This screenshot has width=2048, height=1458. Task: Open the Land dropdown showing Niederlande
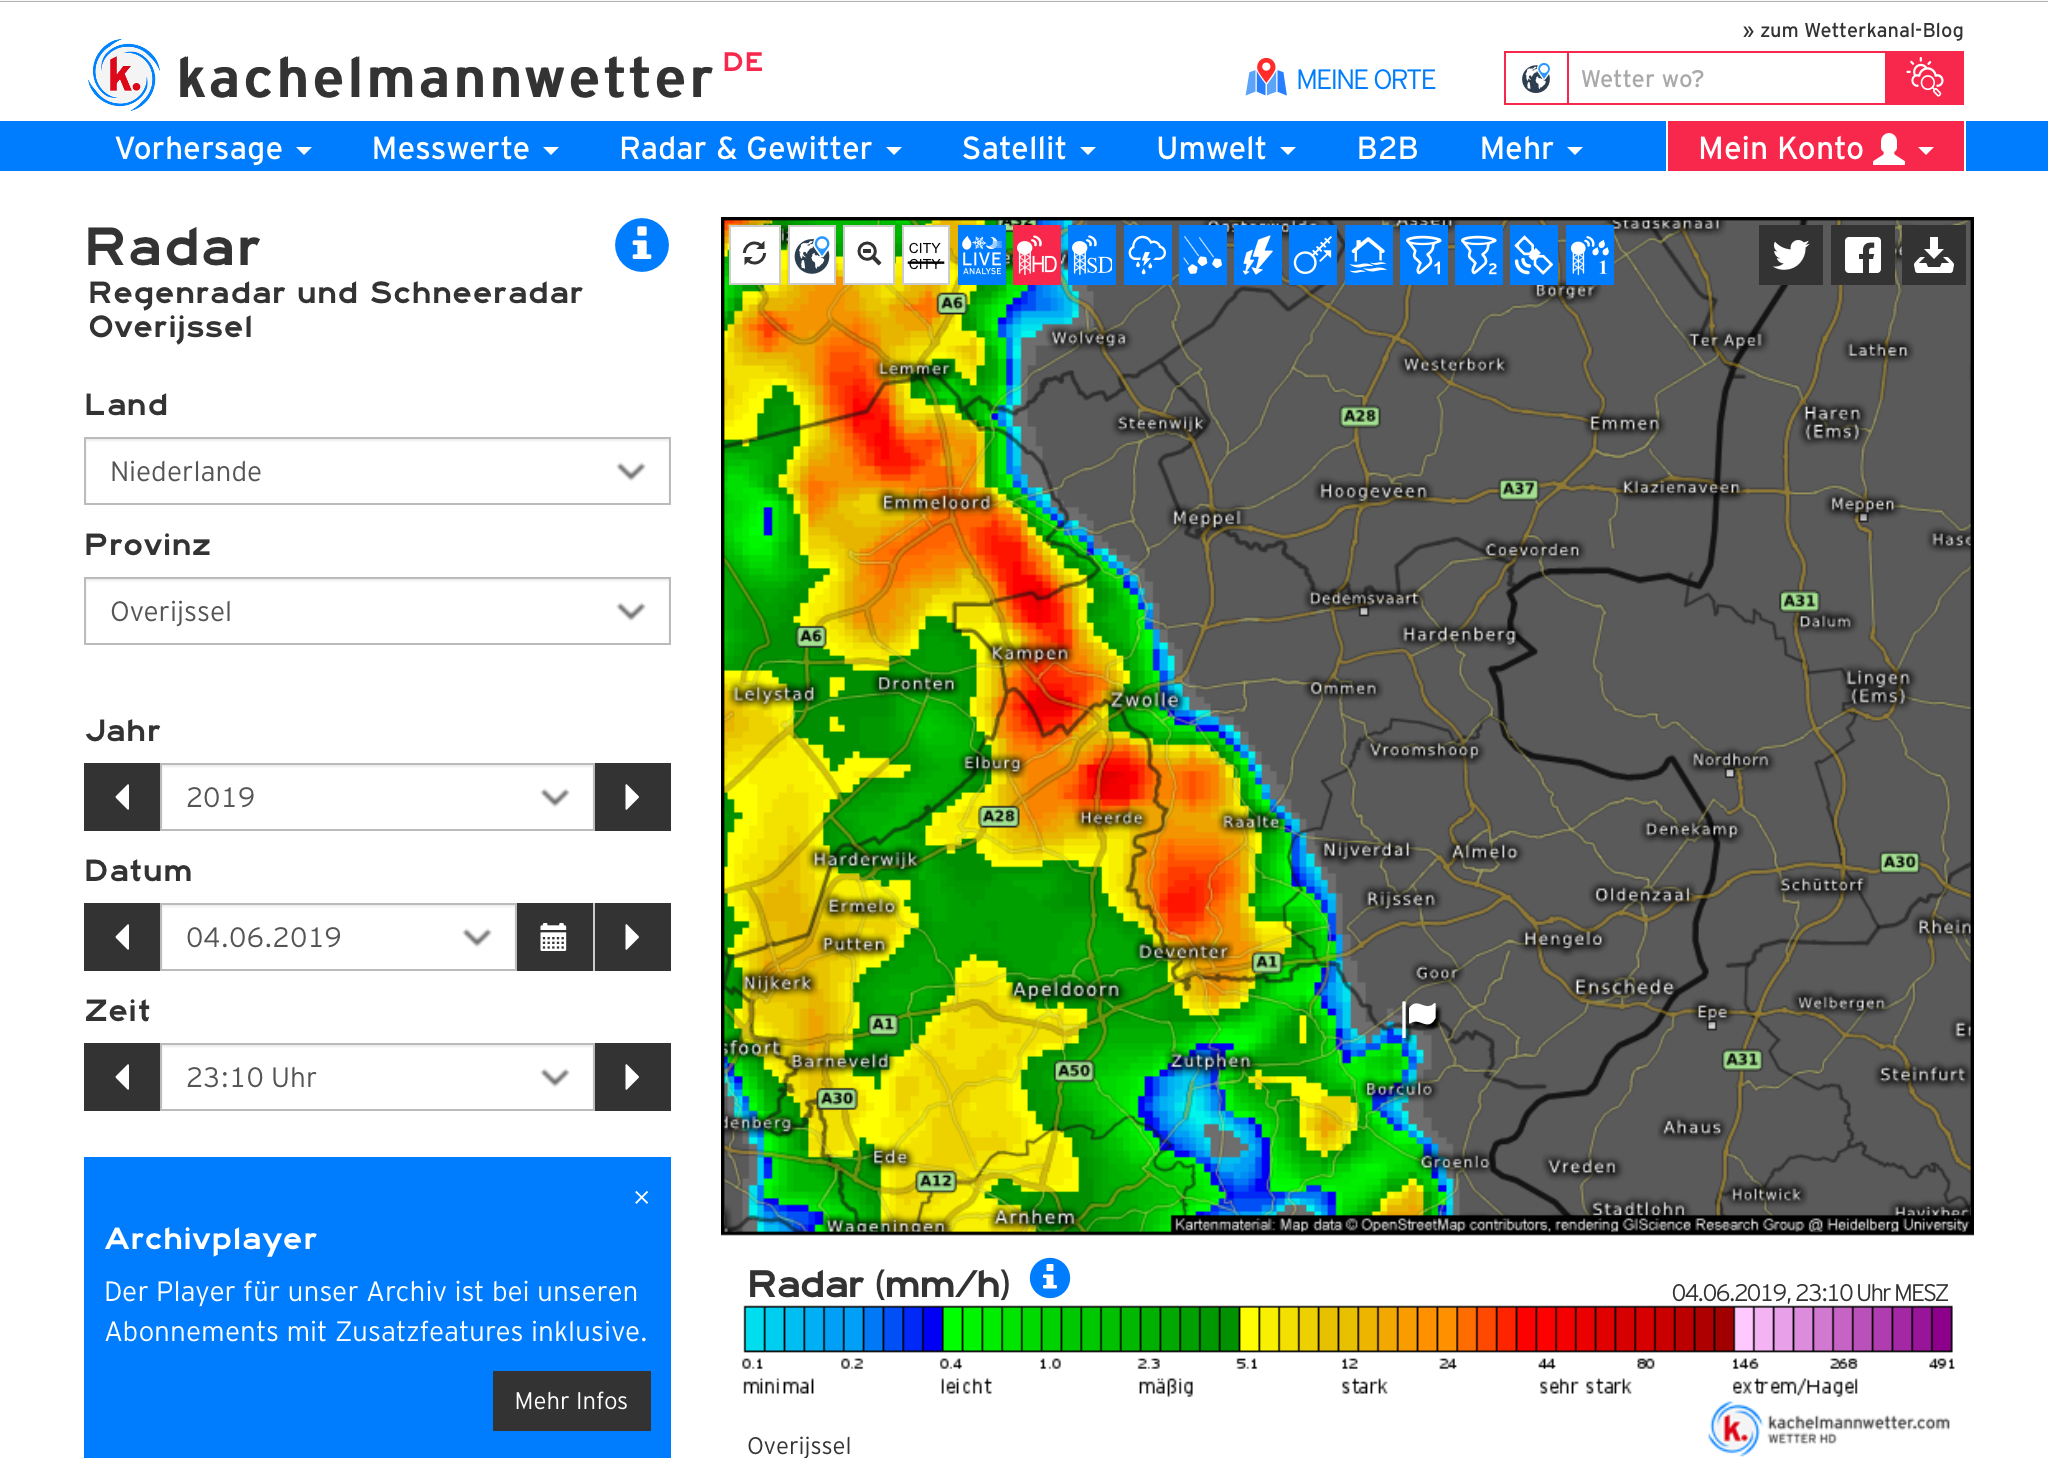pos(377,471)
